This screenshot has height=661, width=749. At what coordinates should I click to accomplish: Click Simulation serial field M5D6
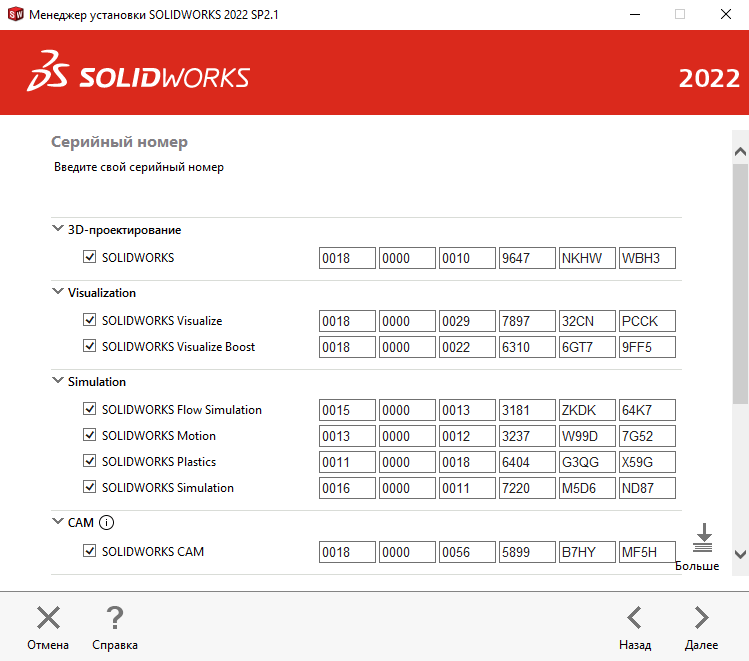click(587, 488)
